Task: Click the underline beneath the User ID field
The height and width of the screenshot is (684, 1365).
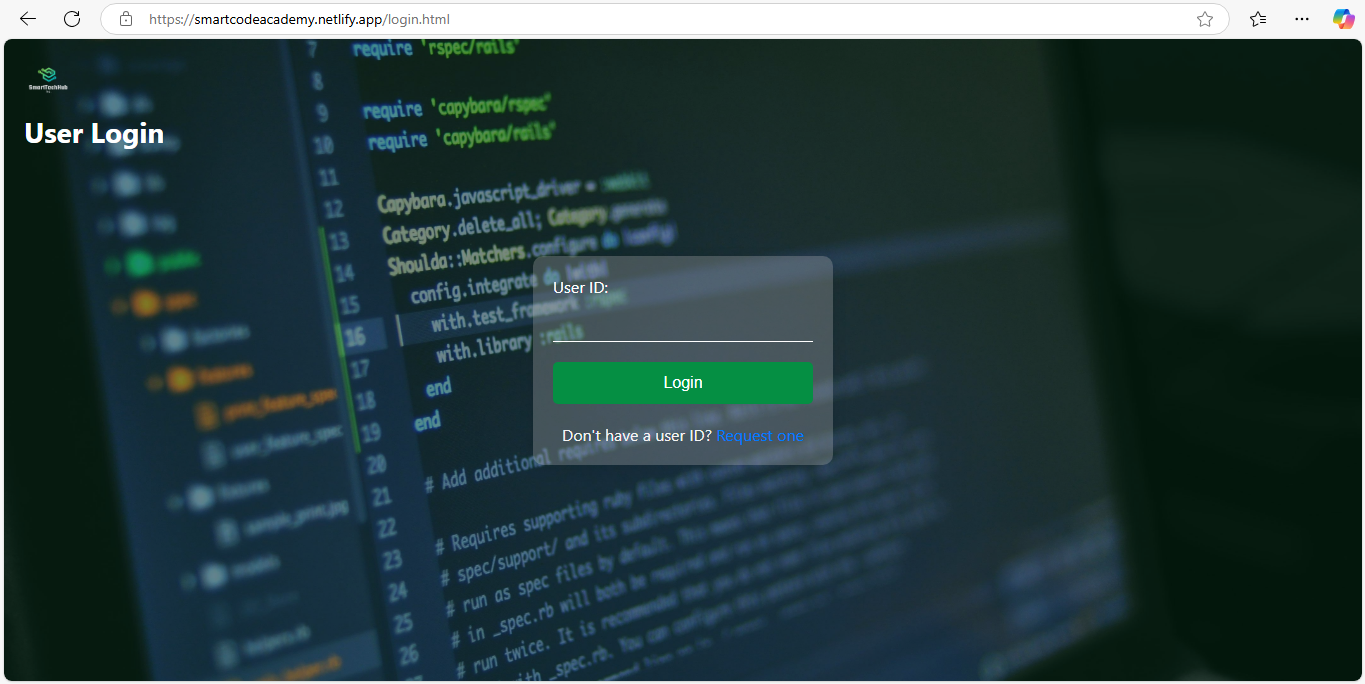Action: coord(682,341)
